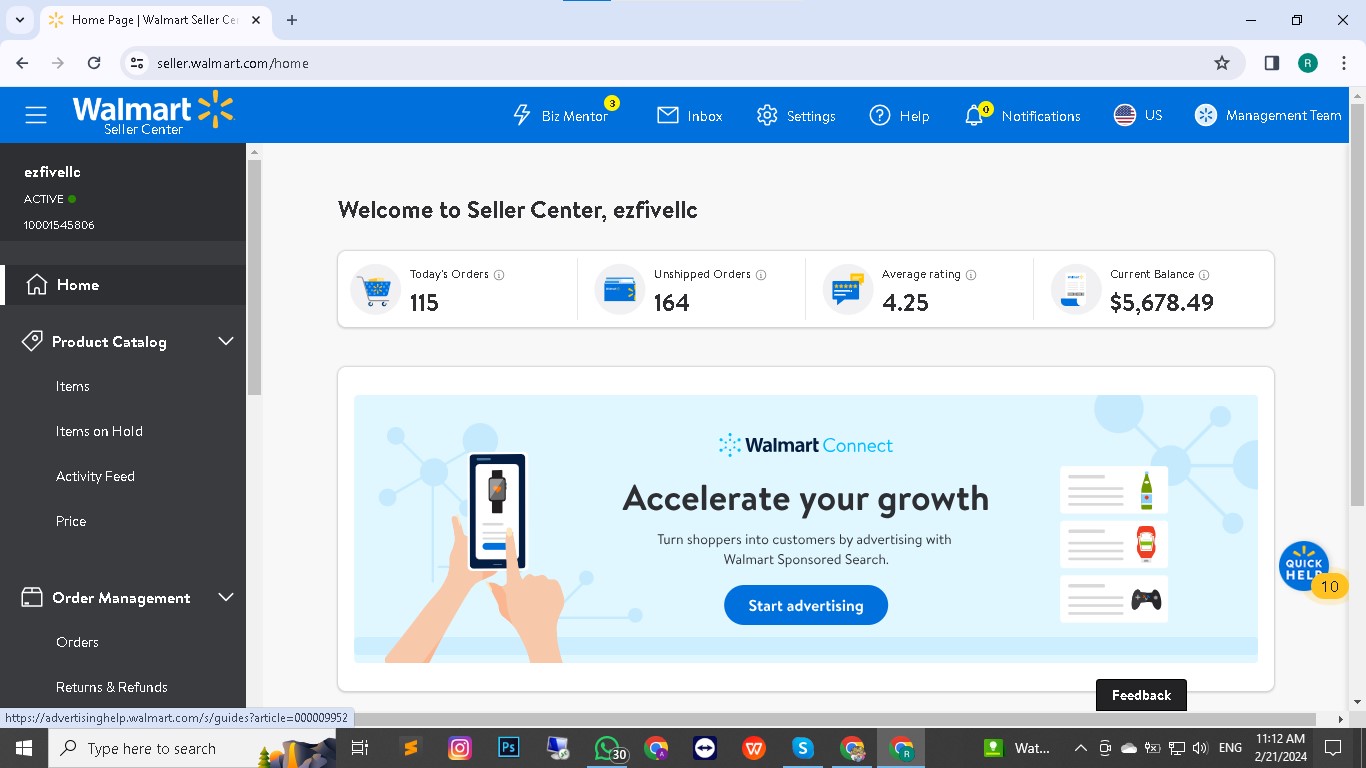Open the Chrome tab search dropdown
This screenshot has width=1366, height=768.
20,20
